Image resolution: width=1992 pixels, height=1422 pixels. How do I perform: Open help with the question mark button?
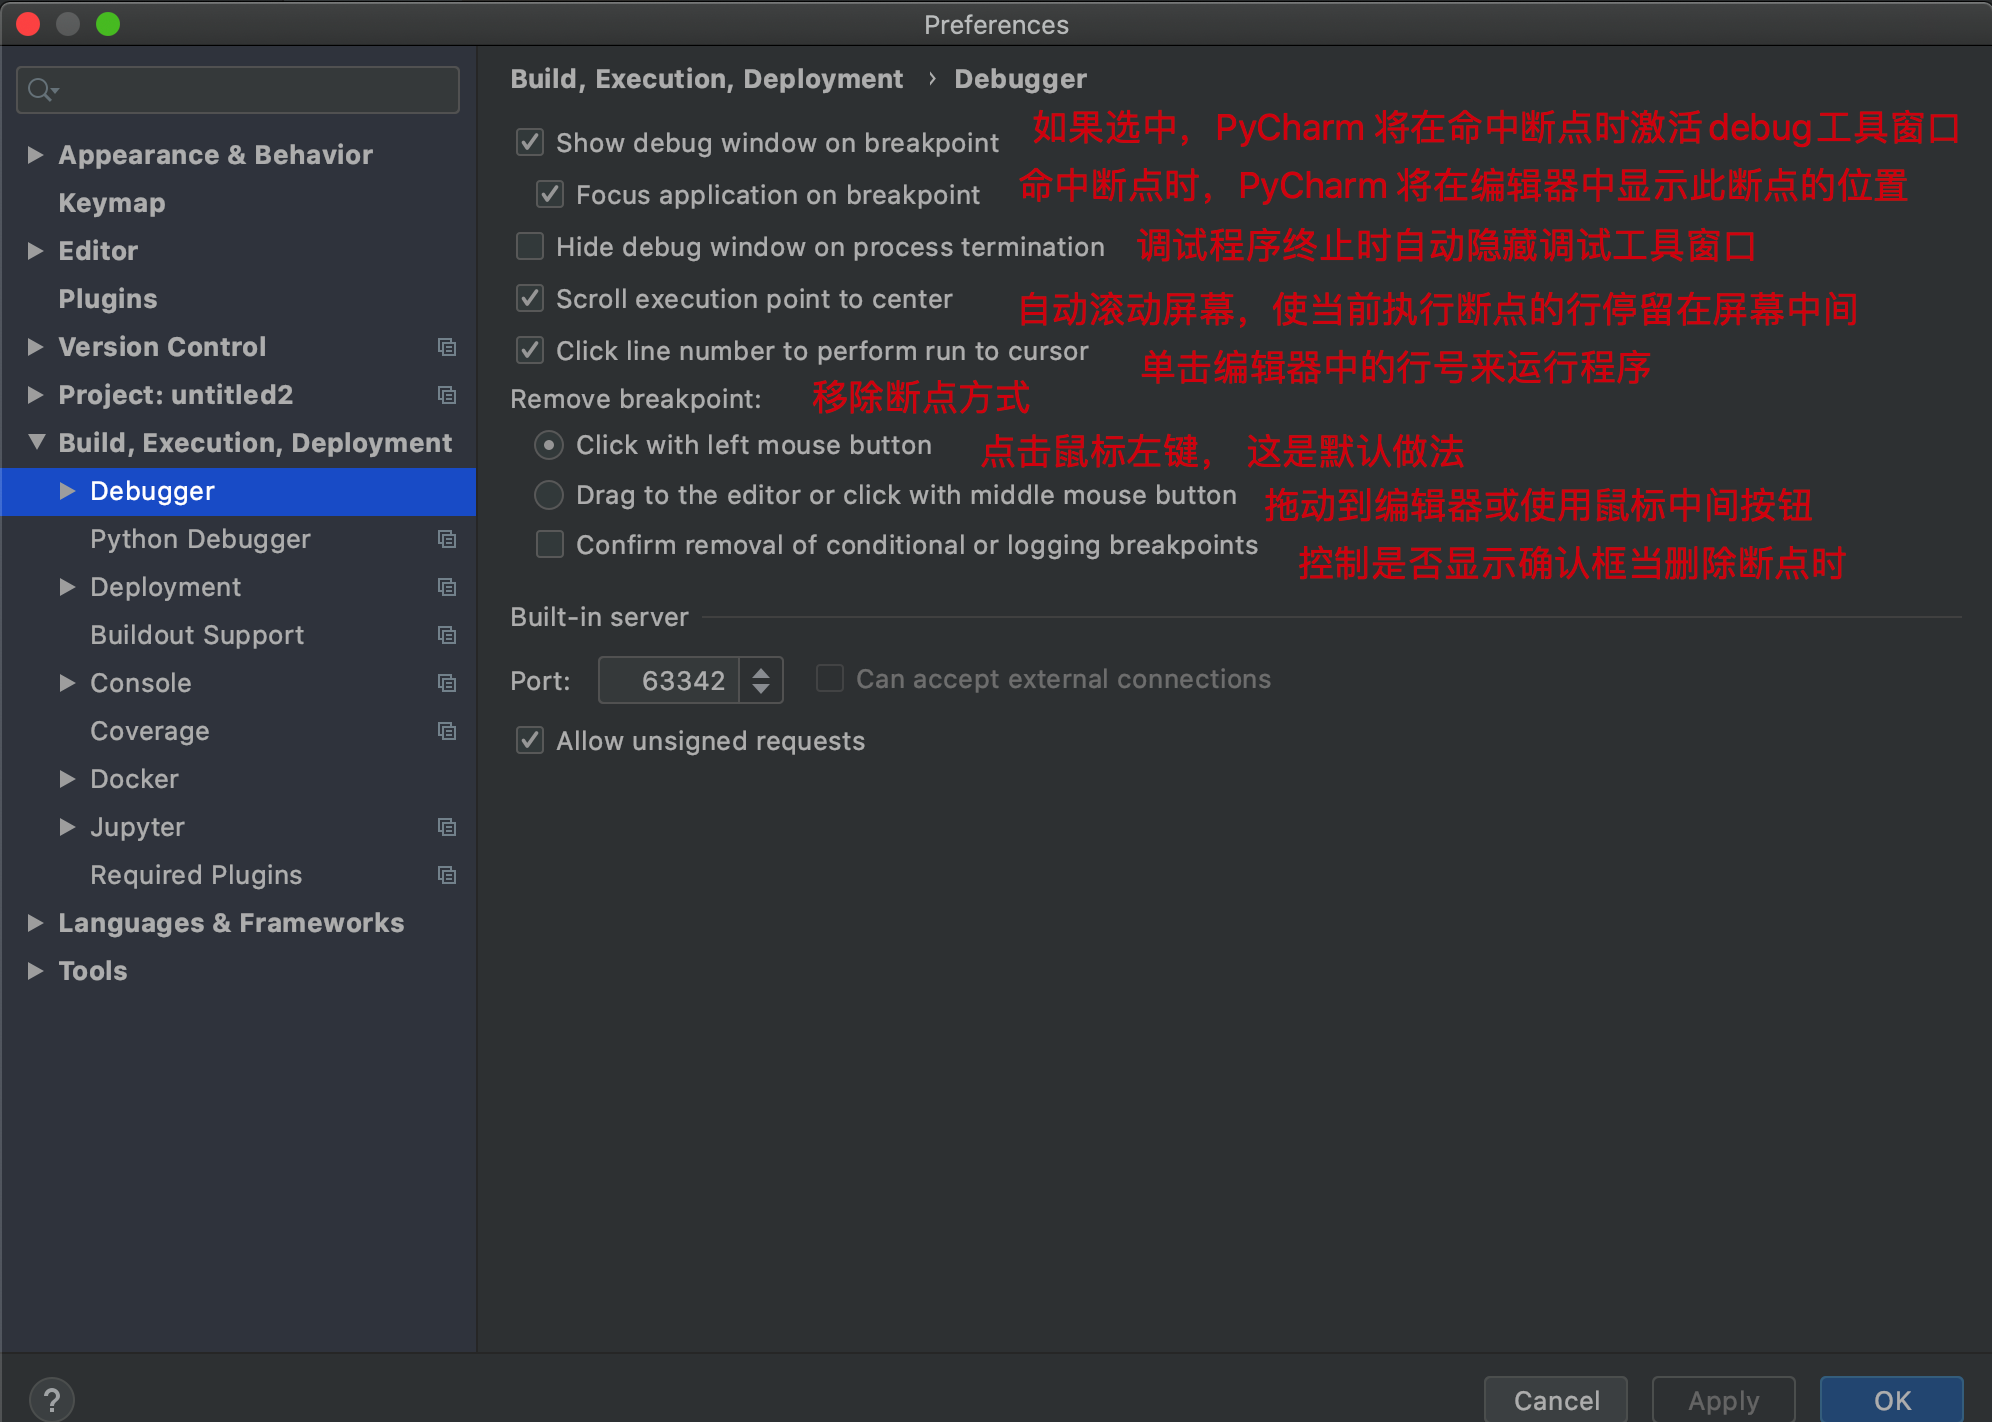pos(52,1399)
